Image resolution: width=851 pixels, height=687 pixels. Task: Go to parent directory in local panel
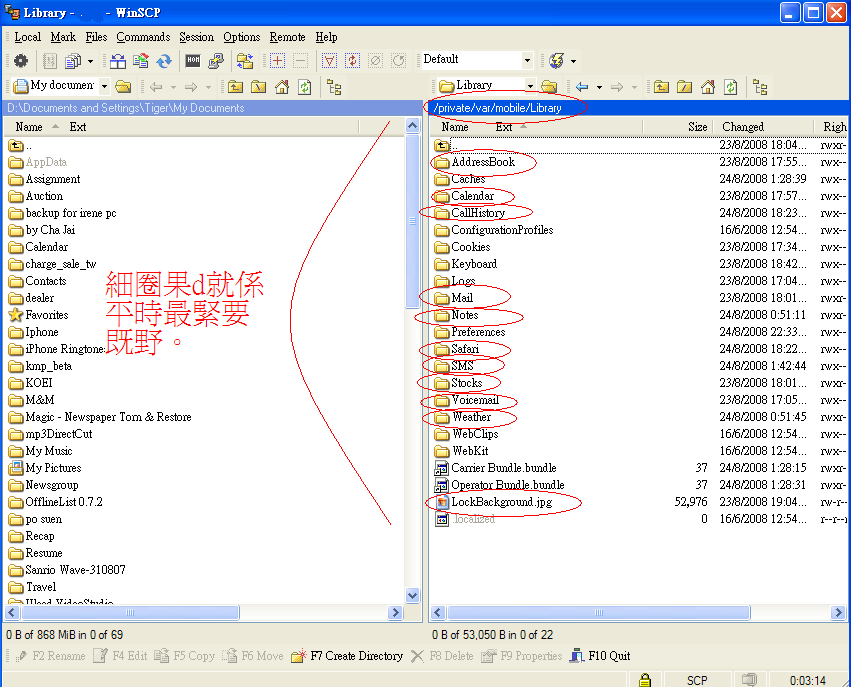click(x=235, y=87)
